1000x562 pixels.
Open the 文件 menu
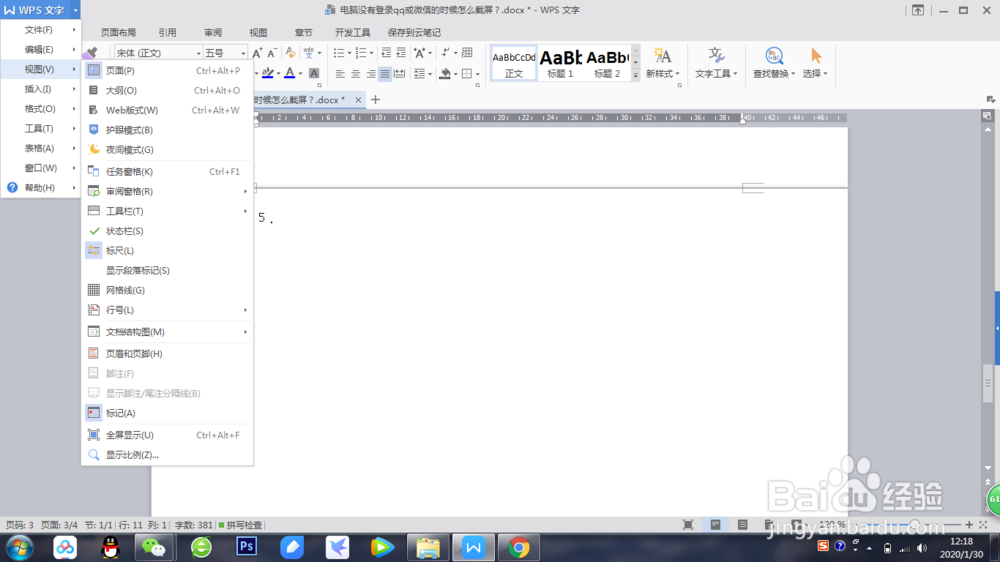tap(41, 29)
